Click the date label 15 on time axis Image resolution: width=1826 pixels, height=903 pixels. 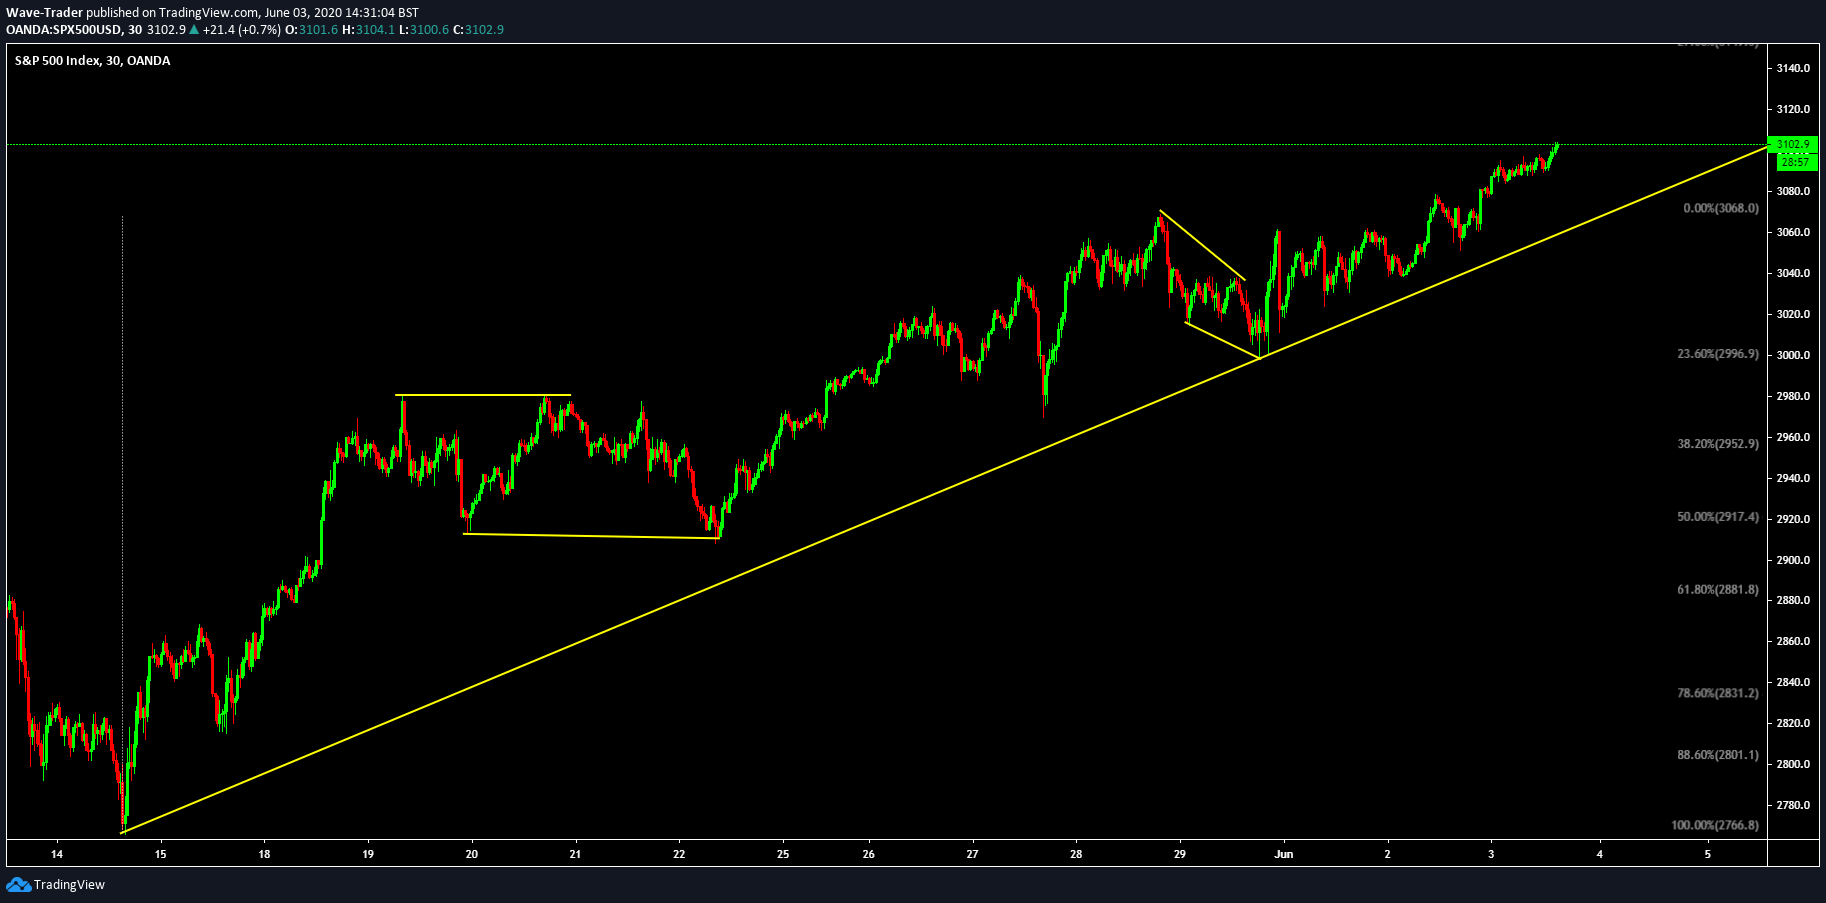coord(160,854)
